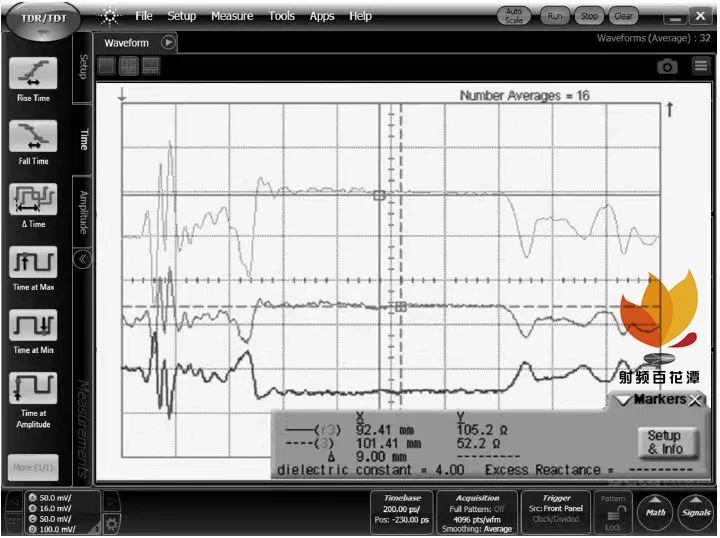Select single-grid waveform layout icon
Viewport: 720px width, 538px height.
tap(107, 66)
